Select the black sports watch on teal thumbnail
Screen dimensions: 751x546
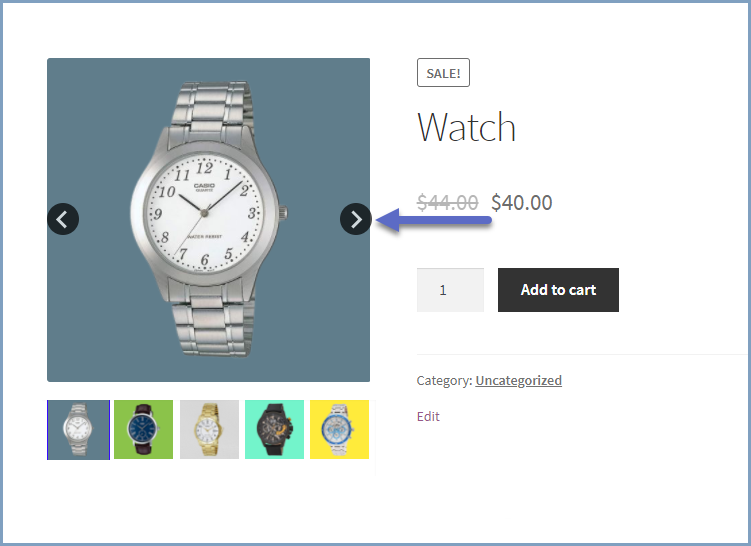[274, 430]
